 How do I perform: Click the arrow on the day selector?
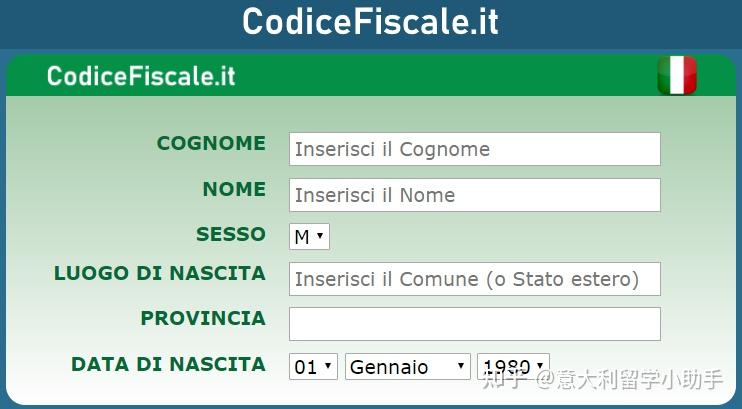point(329,367)
